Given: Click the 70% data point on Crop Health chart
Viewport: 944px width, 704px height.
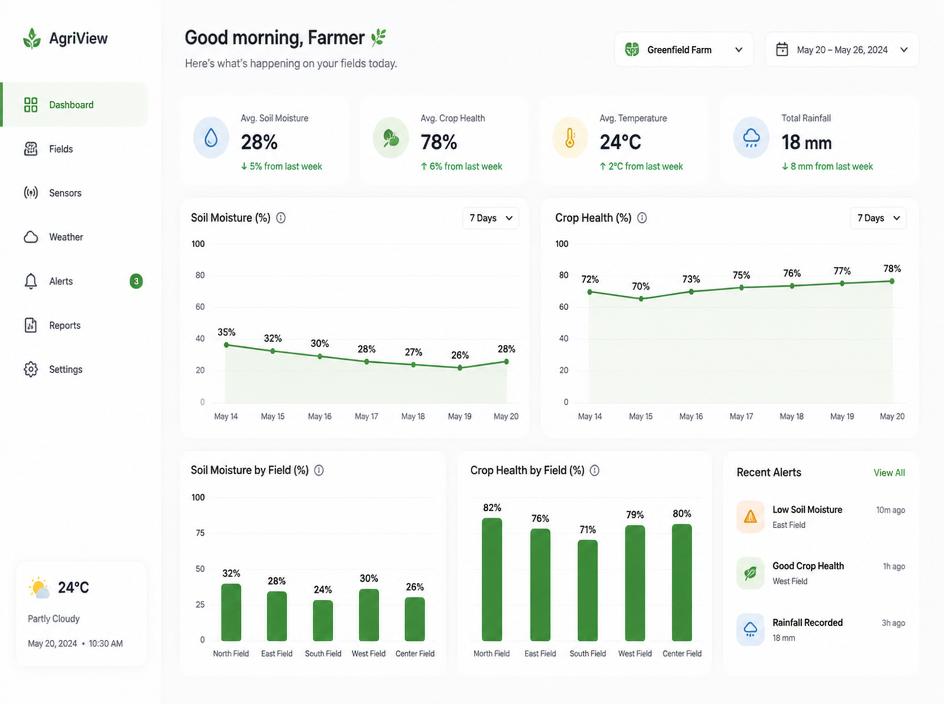Looking at the screenshot, I should pyautogui.click(x=641, y=299).
